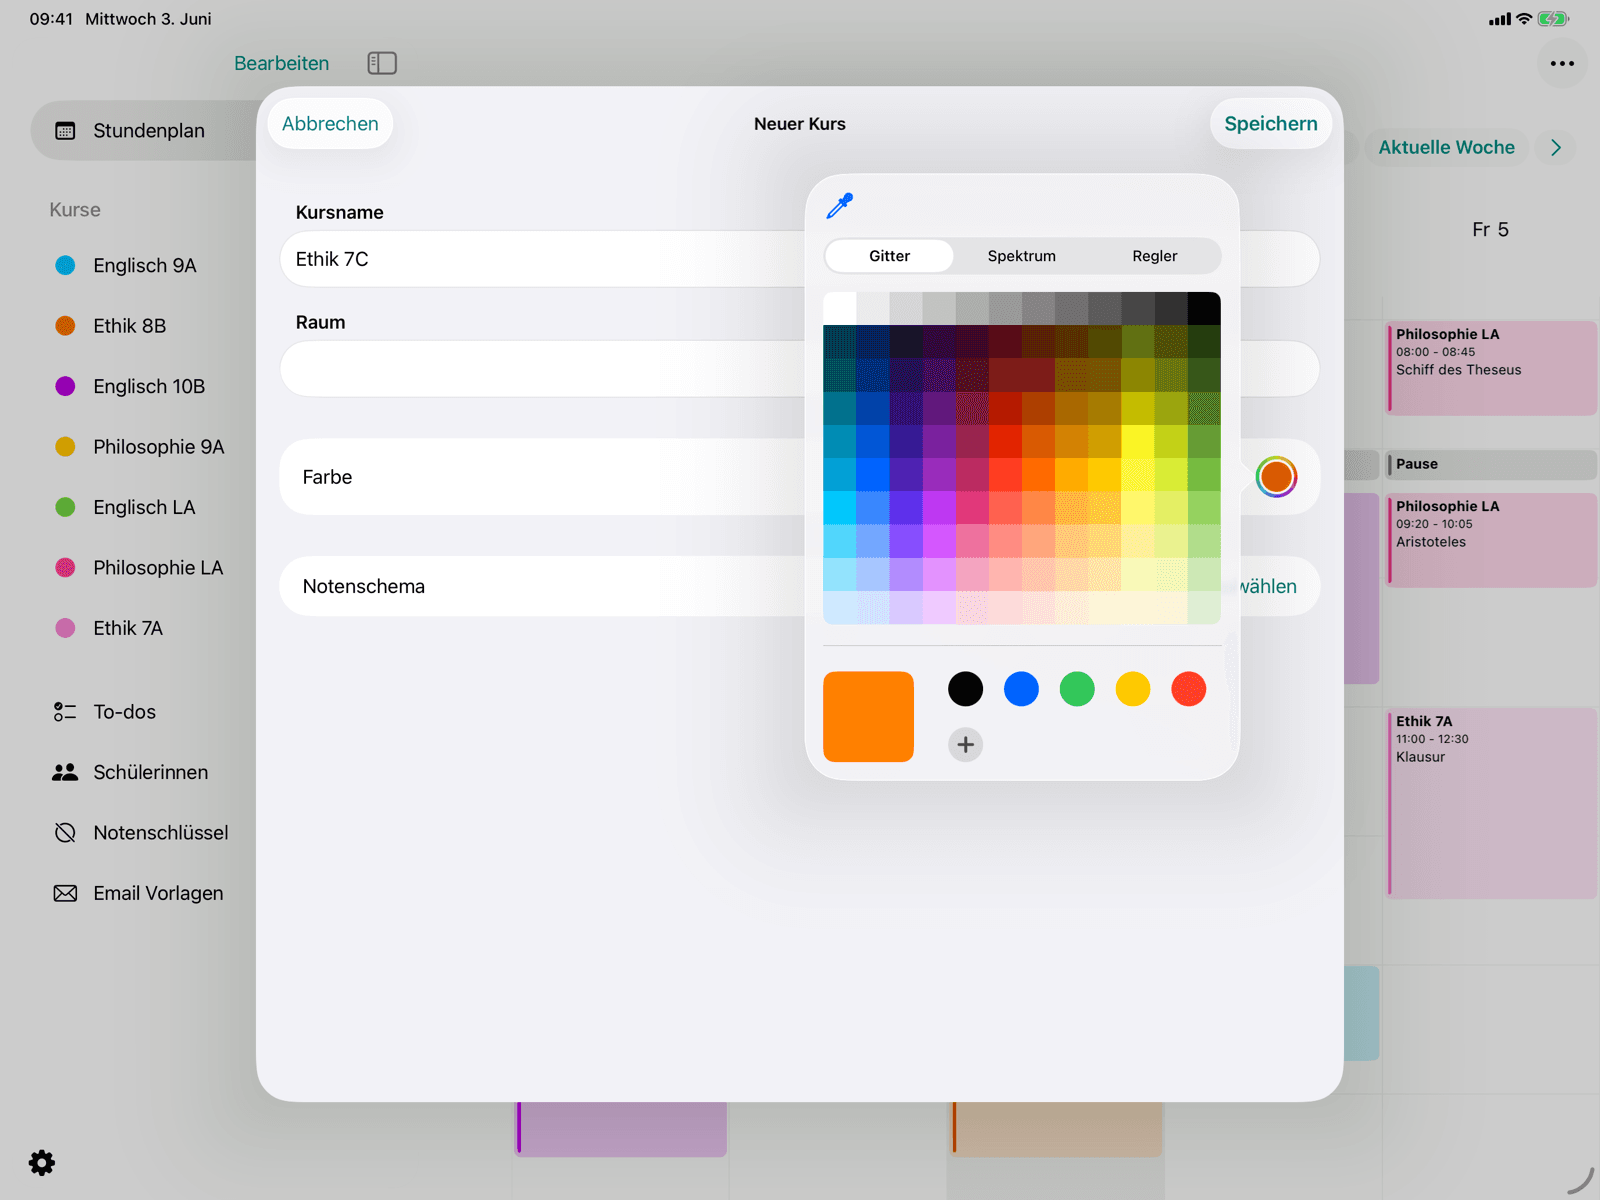1600x1200 pixels.
Task: Open To-dos from the sidebar
Action: (x=125, y=712)
